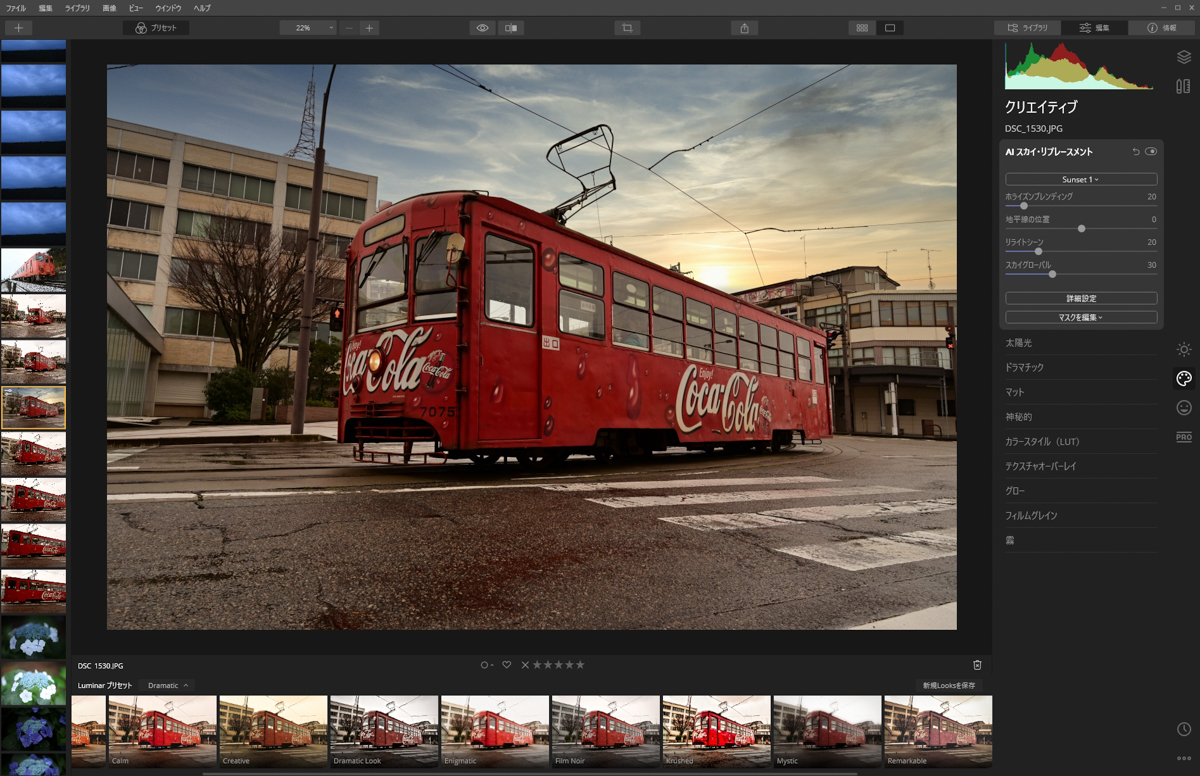1200x776 pixels.
Task: Mark image rejected with X icon
Action: coord(525,665)
